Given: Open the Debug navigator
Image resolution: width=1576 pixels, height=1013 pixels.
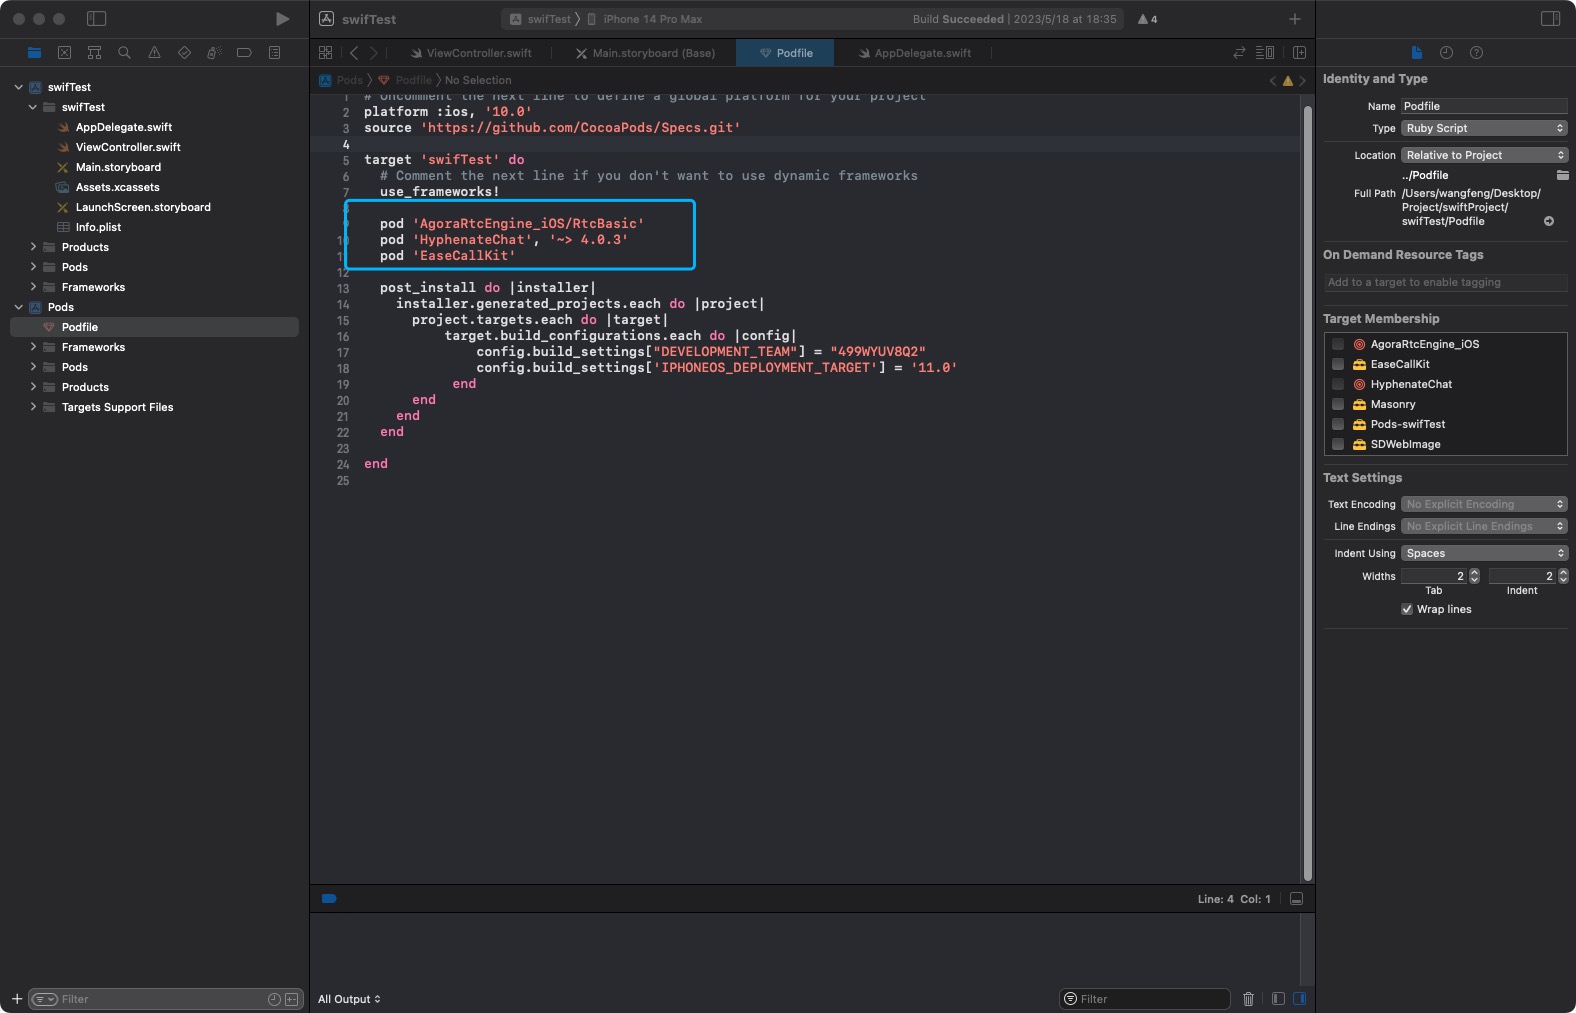Looking at the screenshot, I should [214, 52].
